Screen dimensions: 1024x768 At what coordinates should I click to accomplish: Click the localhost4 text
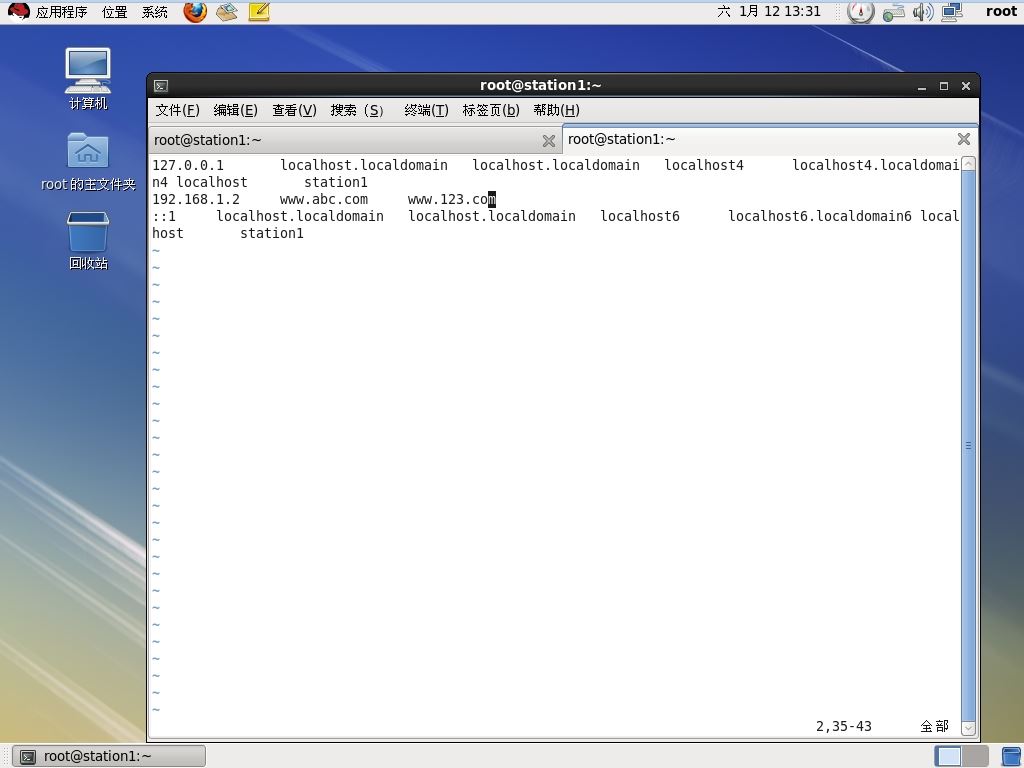pos(704,165)
